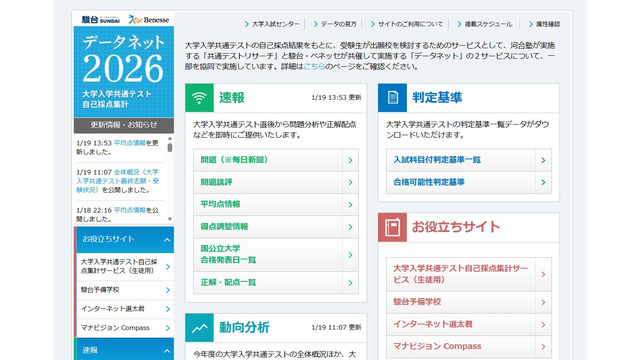This screenshot has width=640, height=360.
Task: Open sidebar 駿台予備学校 item
Action: [x=125, y=290]
